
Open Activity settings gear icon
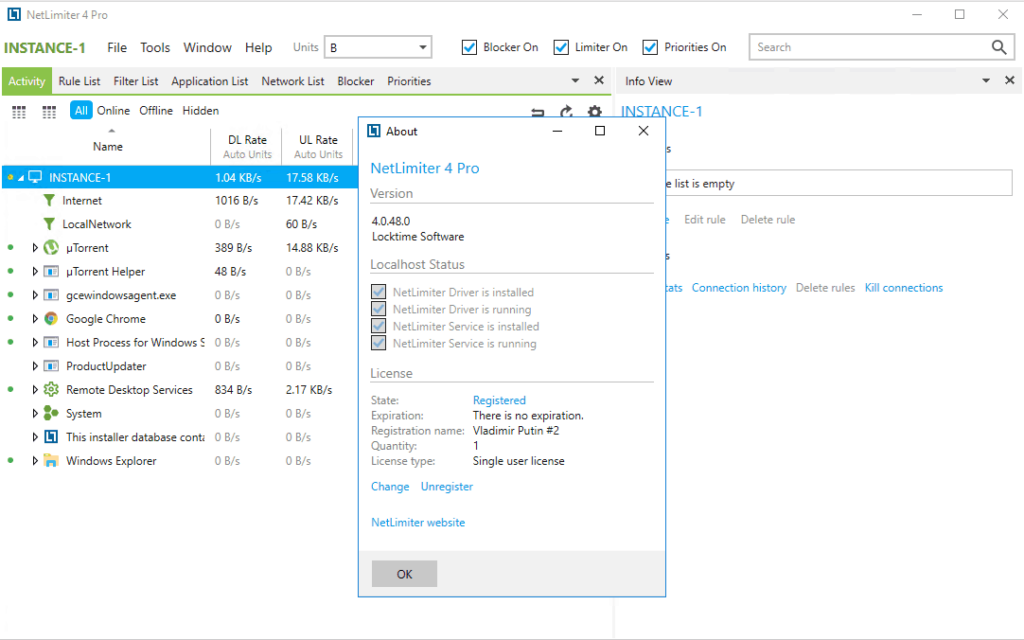click(594, 111)
